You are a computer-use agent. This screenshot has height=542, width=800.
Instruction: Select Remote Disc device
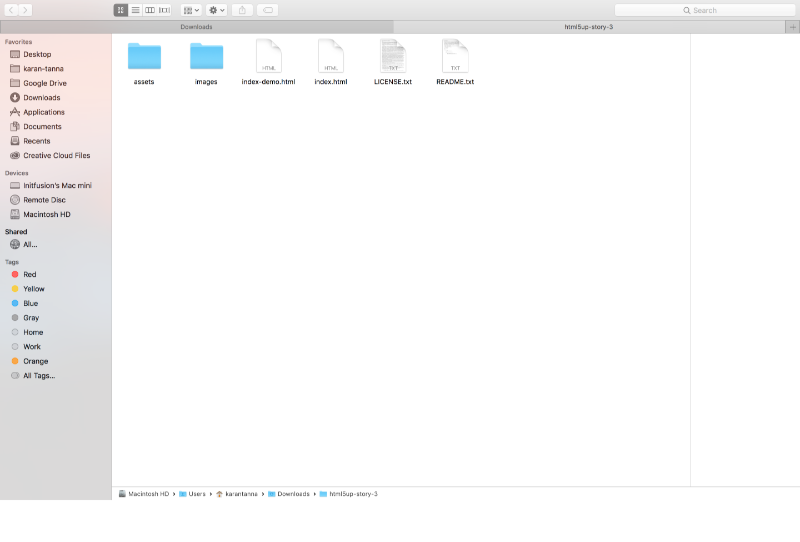(x=56, y=200)
